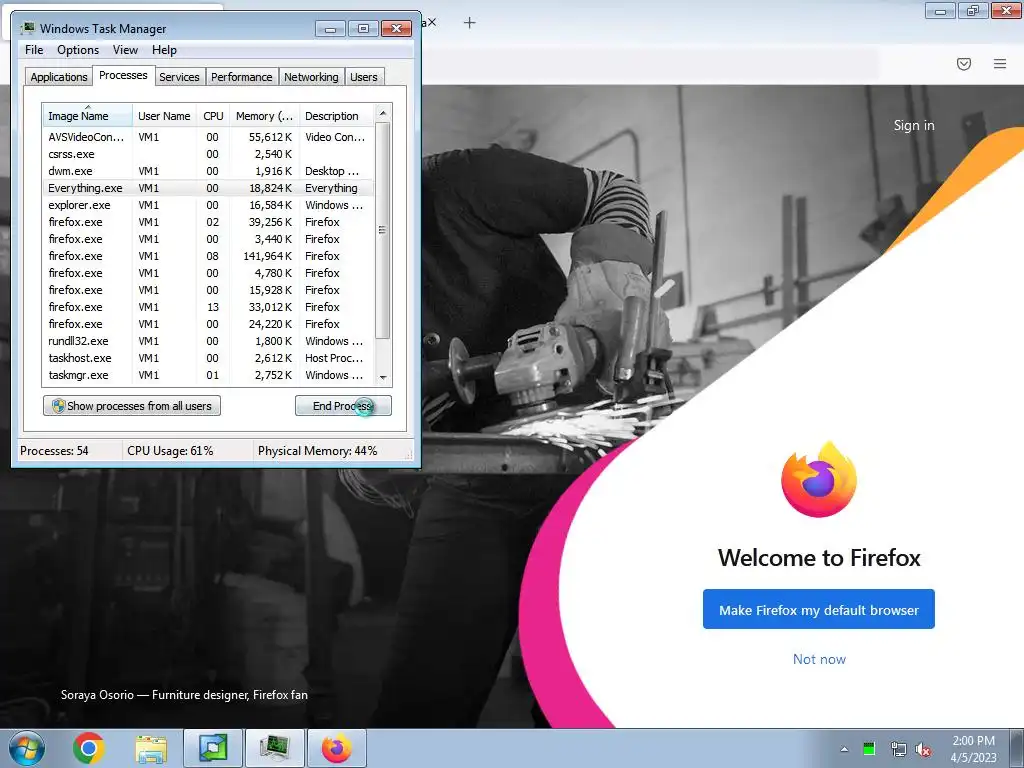Switch to Firefox via taskbar icon
The image size is (1024, 768).
(x=336, y=748)
